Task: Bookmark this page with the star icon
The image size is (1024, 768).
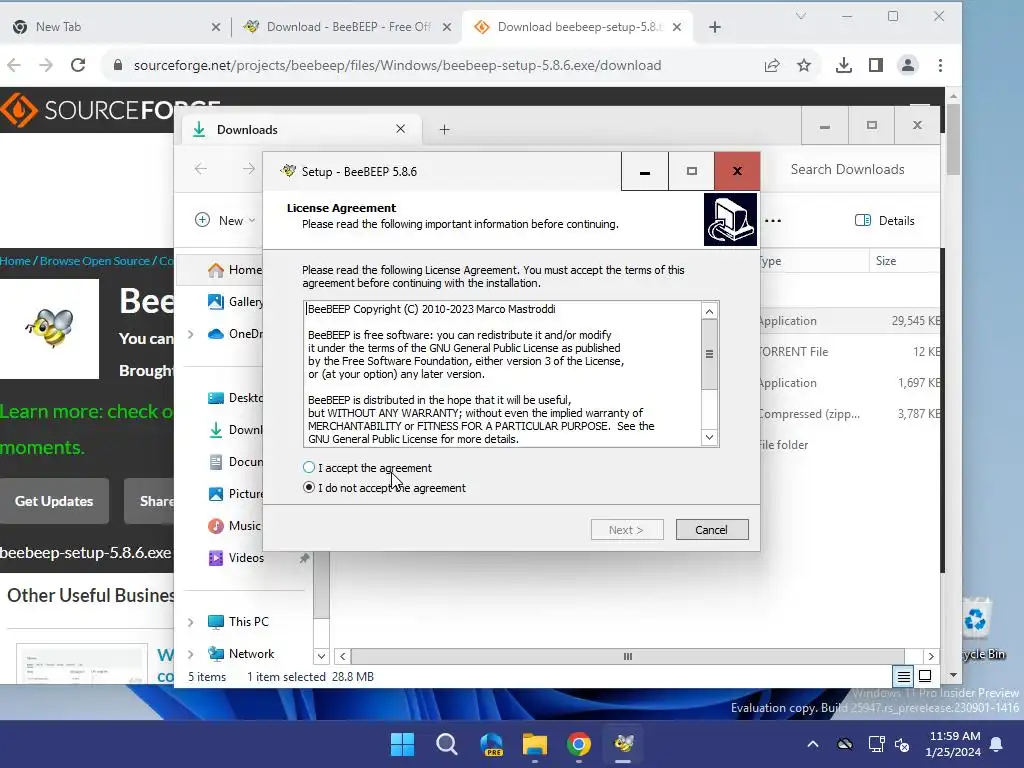Action: pos(804,65)
